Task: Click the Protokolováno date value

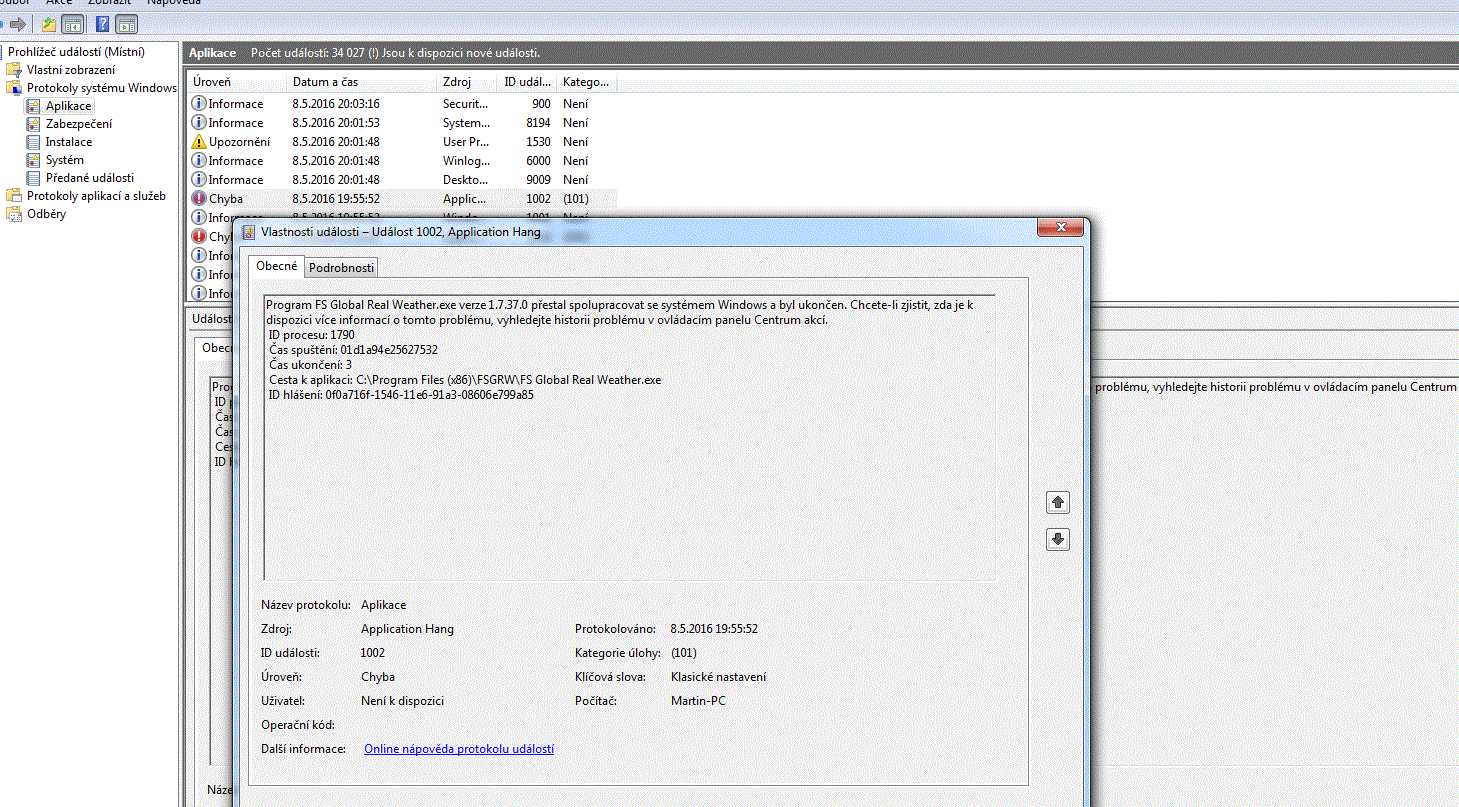Action: coord(714,629)
